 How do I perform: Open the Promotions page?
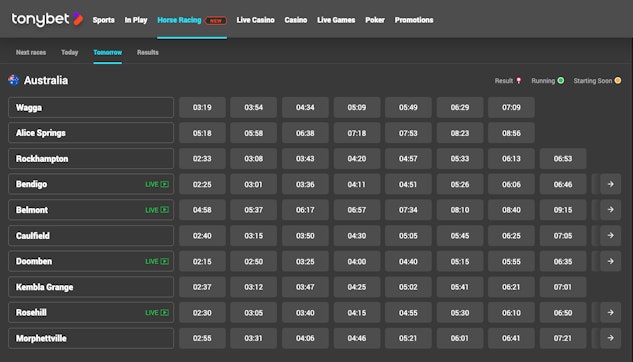point(414,20)
